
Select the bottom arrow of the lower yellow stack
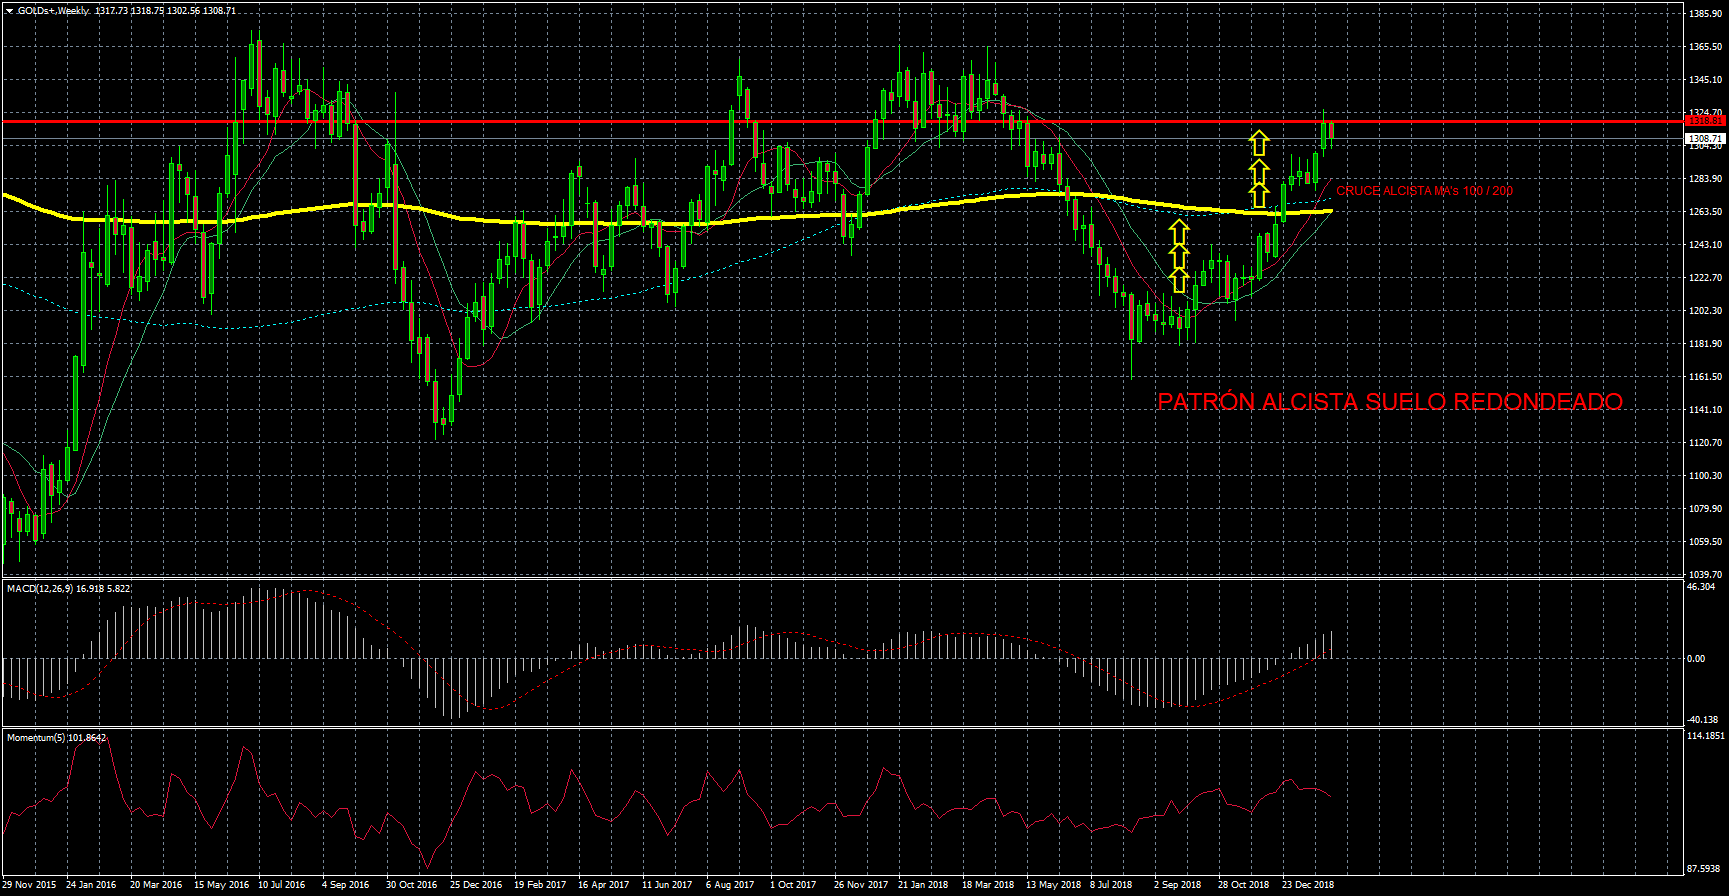pyautogui.click(x=1179, y=281)
